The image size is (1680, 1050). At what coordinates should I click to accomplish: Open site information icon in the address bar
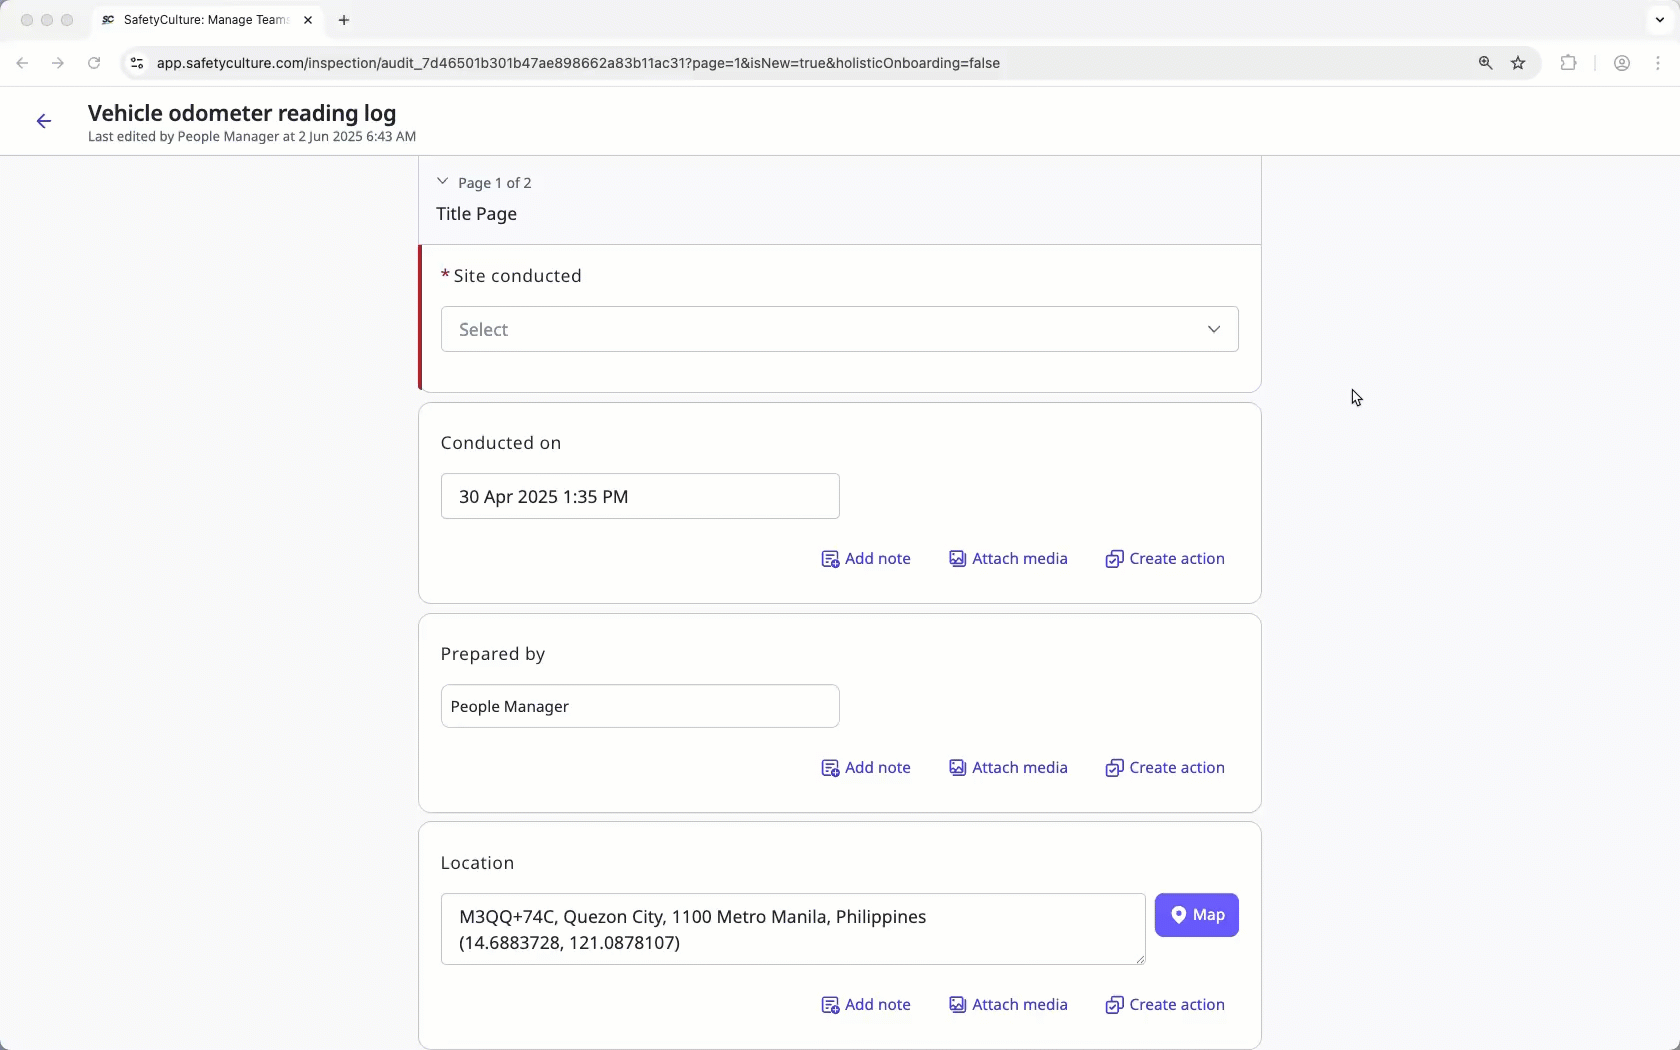(137, 63)
